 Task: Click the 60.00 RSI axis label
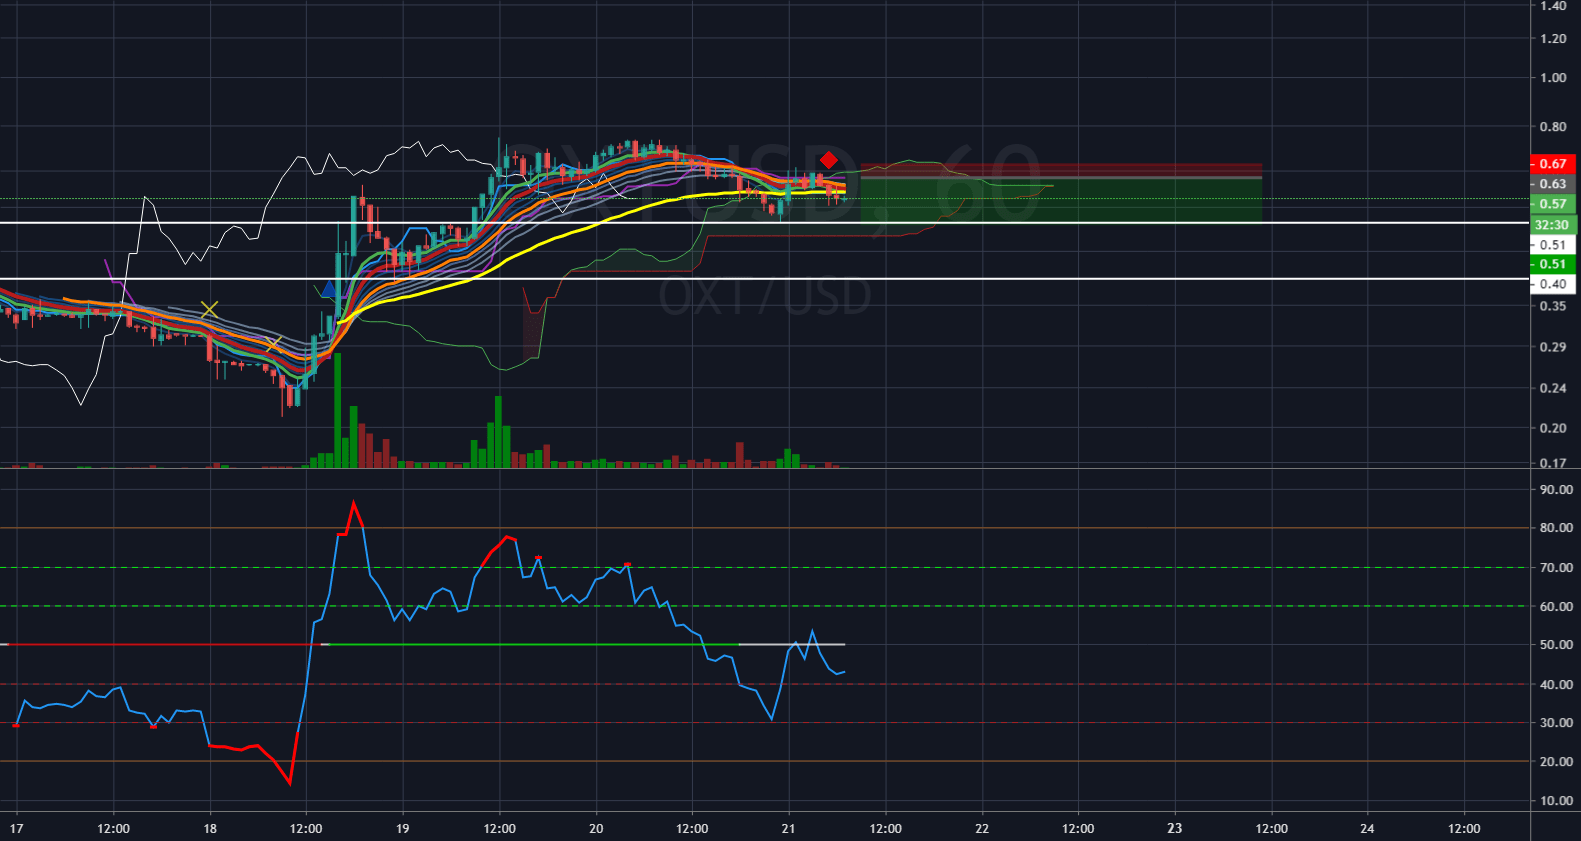click(1556, 606)
